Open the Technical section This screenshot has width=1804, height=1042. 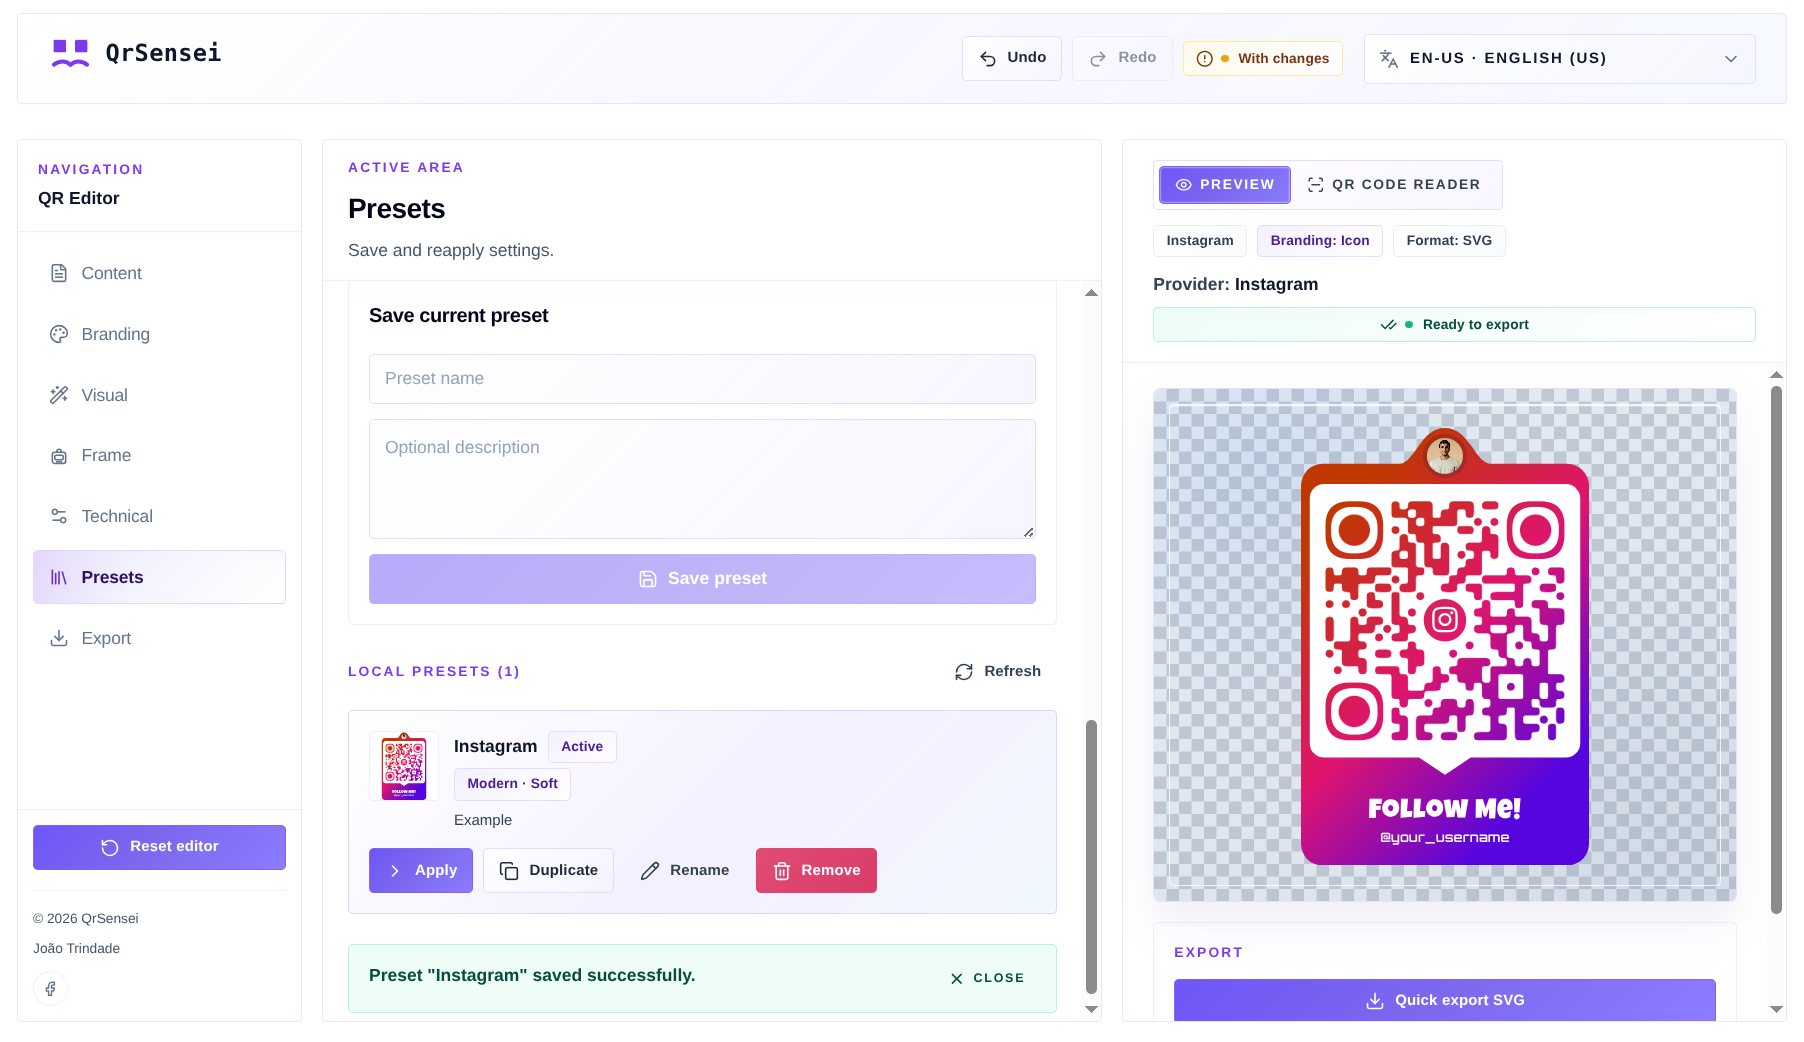point(159,517)
